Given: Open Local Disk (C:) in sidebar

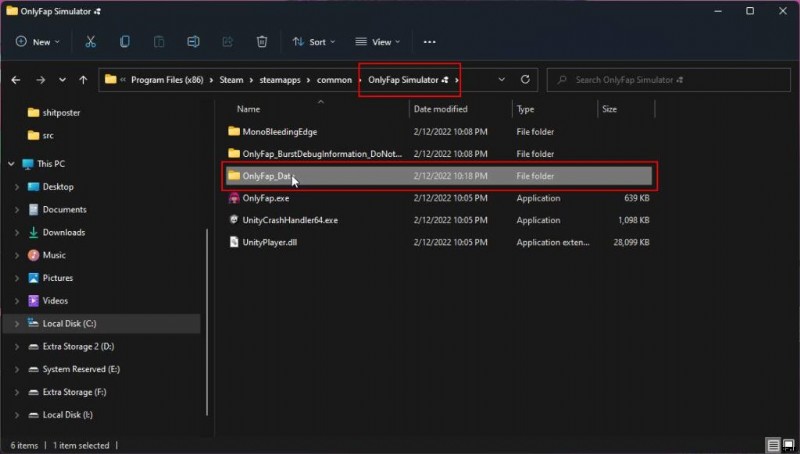Looking at the screenshot, I should pyautogui.click(x=69, y=323).
